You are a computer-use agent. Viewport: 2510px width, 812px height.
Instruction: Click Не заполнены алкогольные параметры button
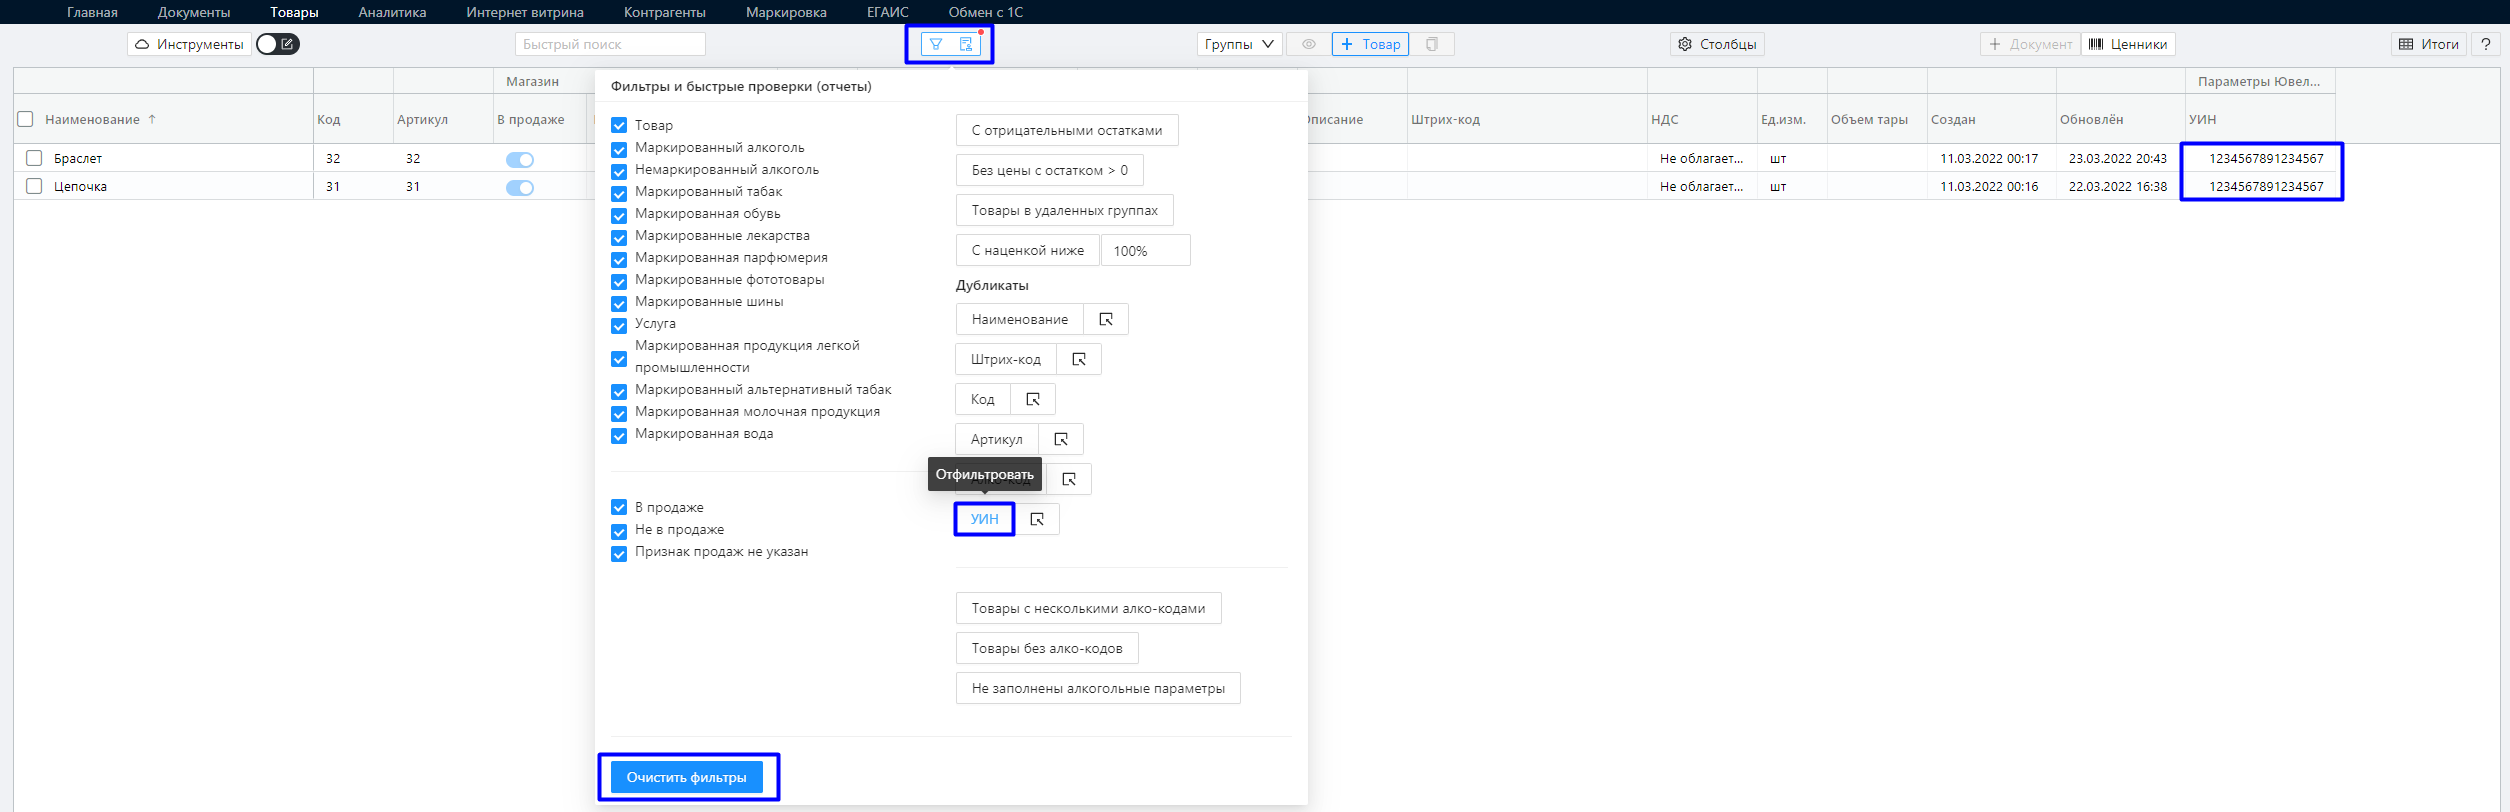pos(1098,688)
